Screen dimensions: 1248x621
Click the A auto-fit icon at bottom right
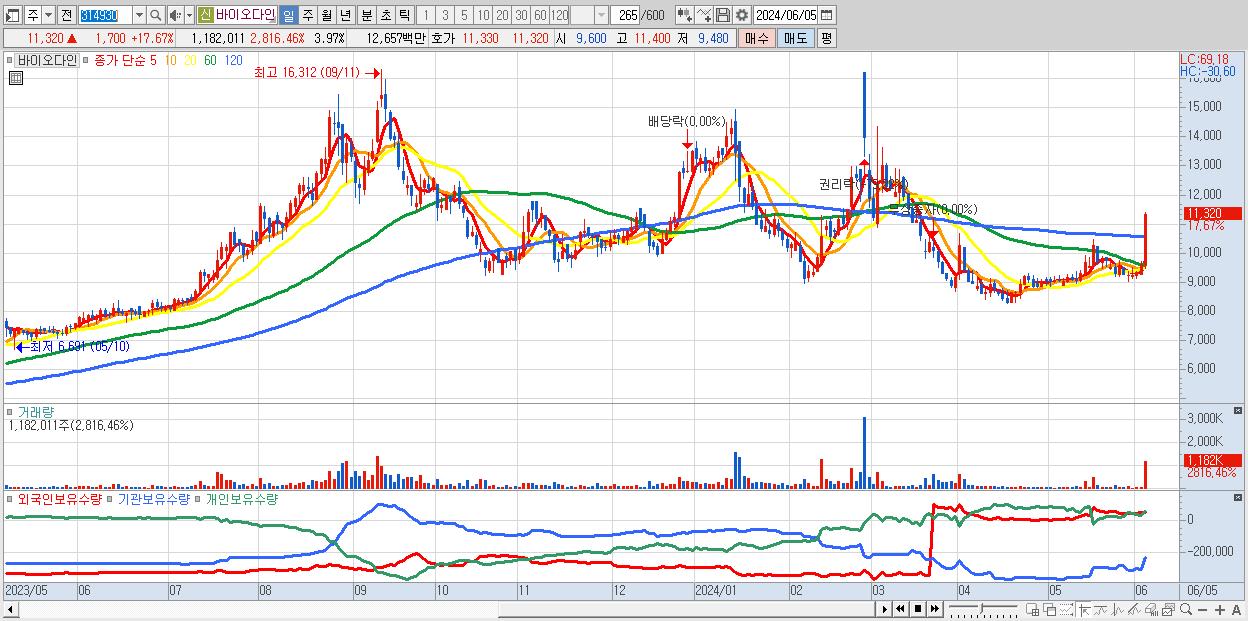[1237, 610]
